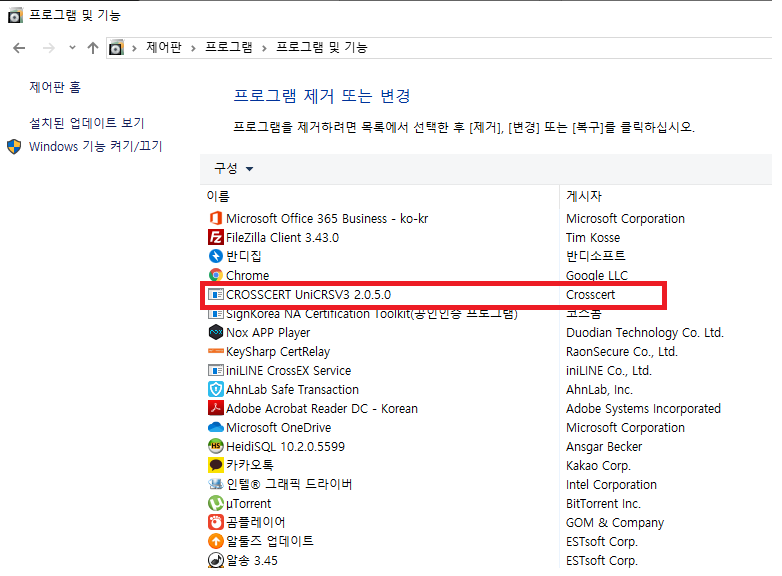Select AhnLab Safe Transaction entry
Viewport: 782px width, 576px height.
coord(292,389)
